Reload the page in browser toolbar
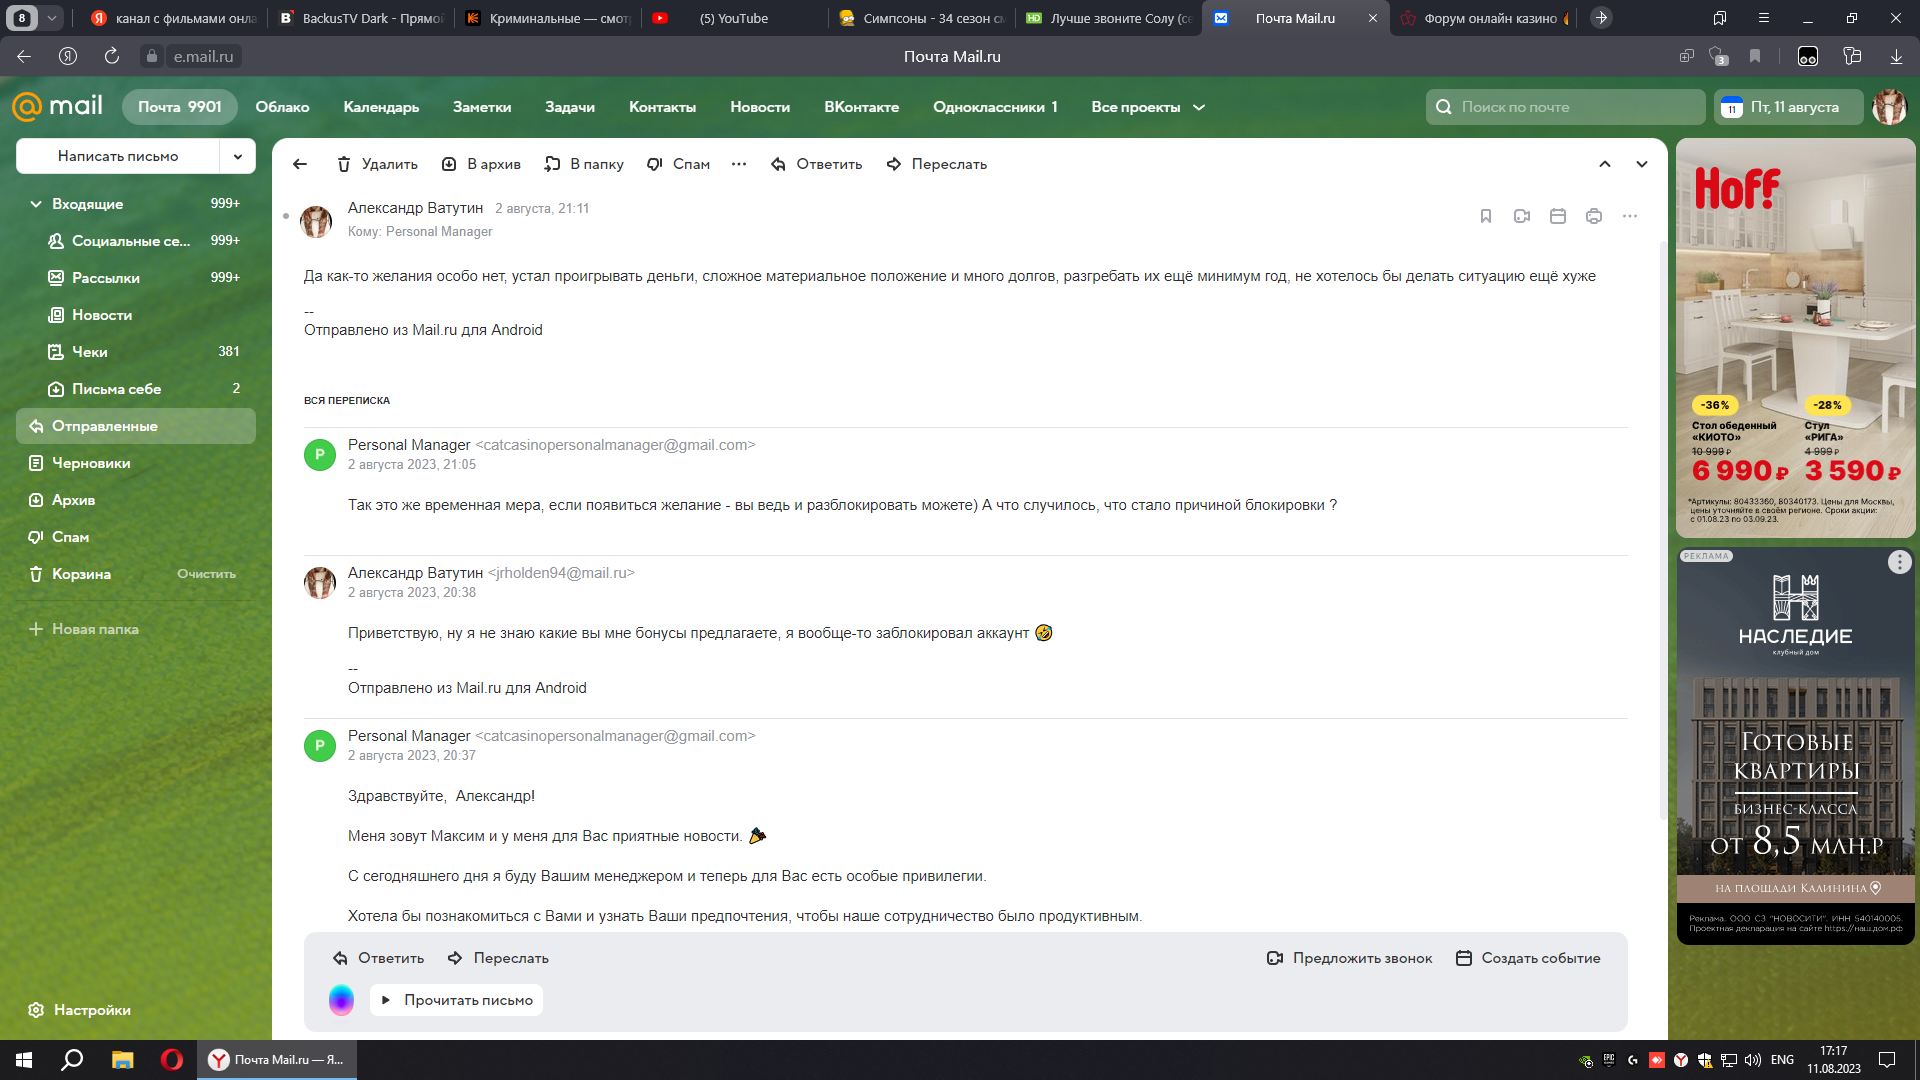The image size is (1920, 1080). click(112, 56)
